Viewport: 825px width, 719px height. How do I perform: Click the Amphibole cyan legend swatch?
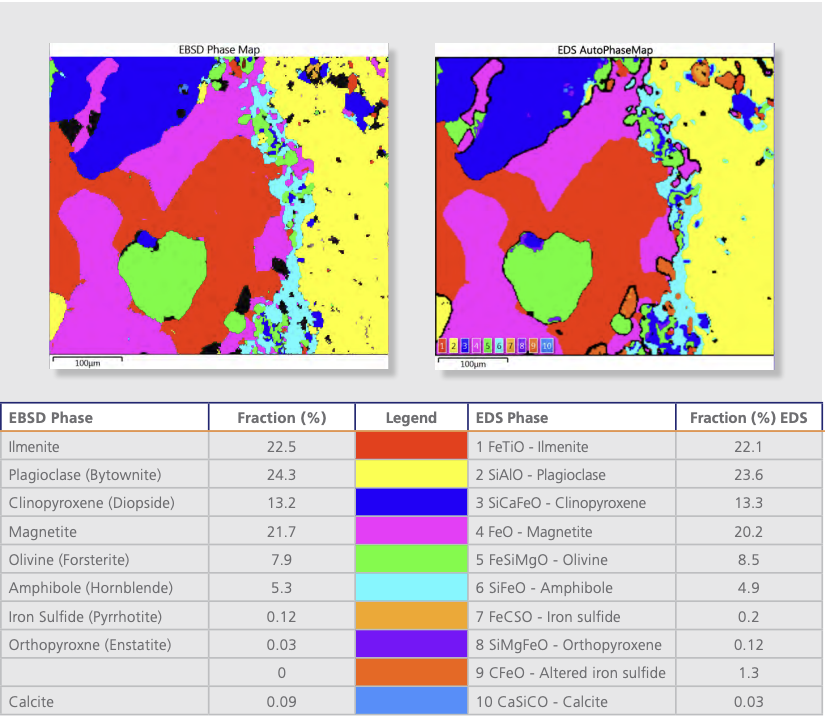(411, 587)
